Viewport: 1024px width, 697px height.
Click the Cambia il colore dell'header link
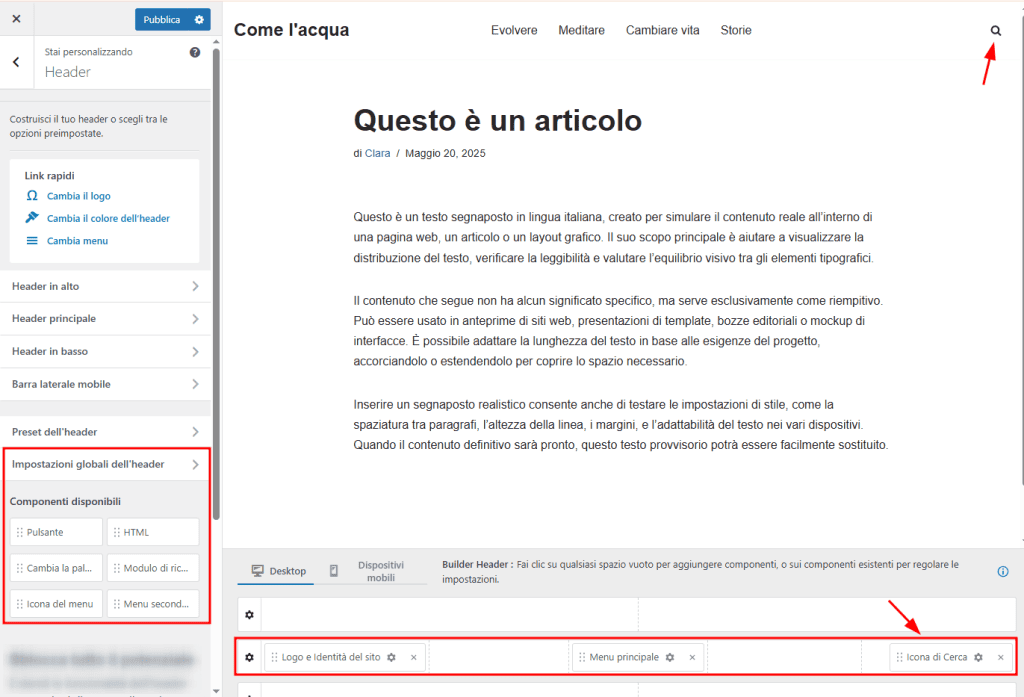(x=108, y=218)
